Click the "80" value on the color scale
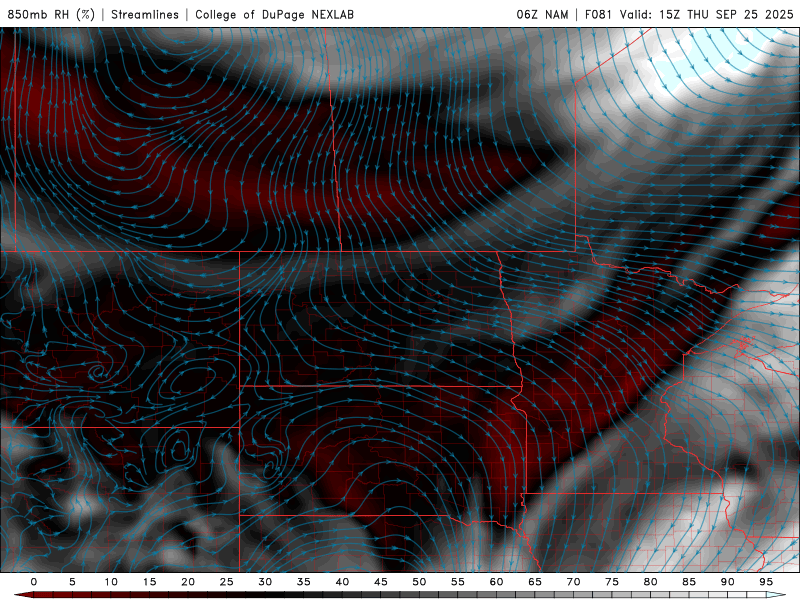800x600 pixels. click(x=650, y=582)
